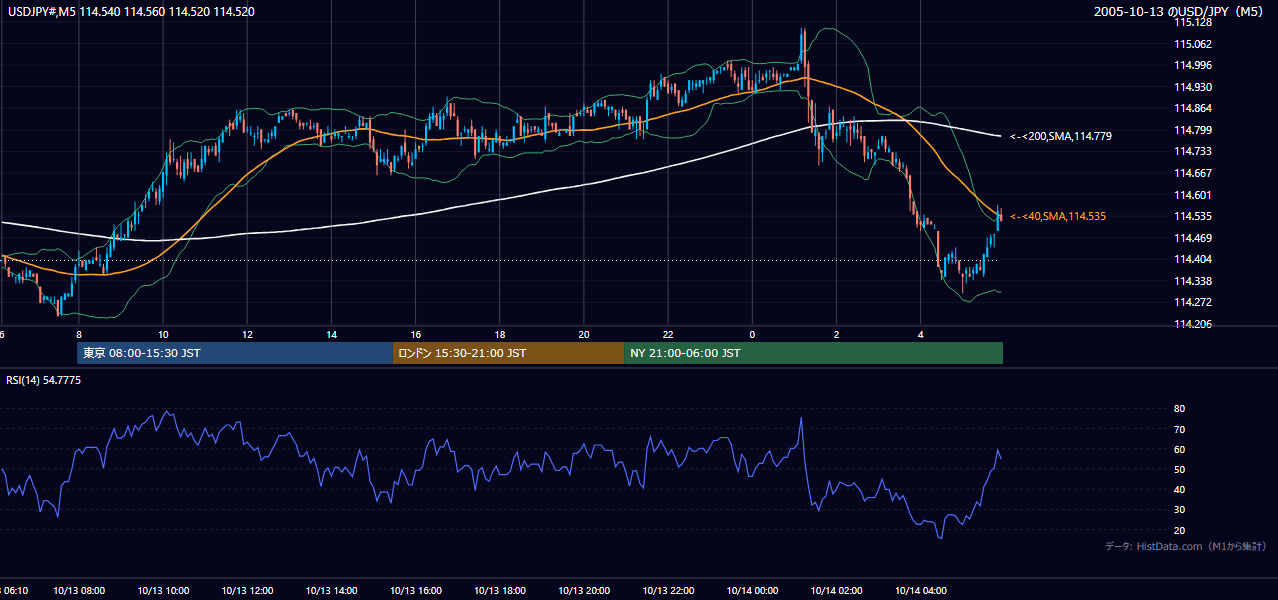Click price axis label 114.206
This screenshot has height=600, width=1278.
[1192, 324]
